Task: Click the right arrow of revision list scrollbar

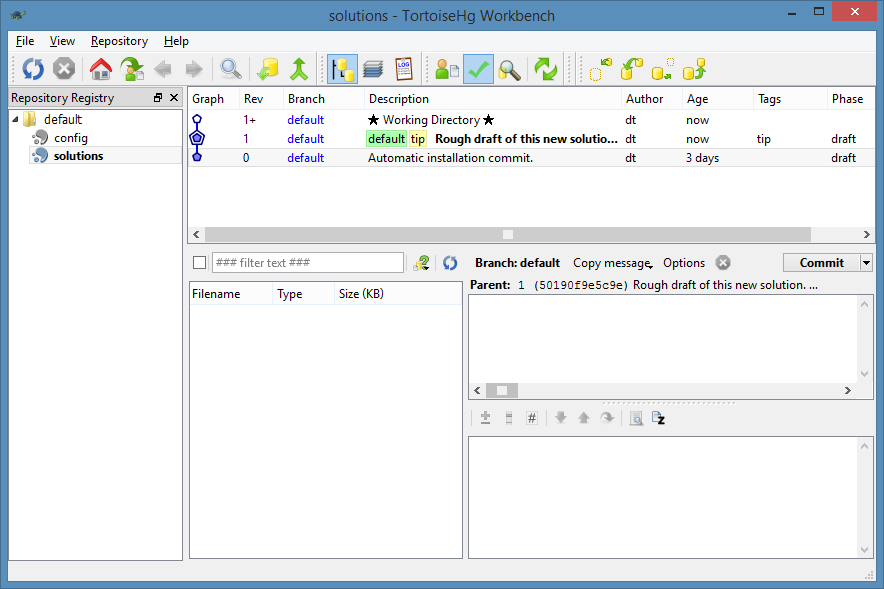Action: [867, 234]
